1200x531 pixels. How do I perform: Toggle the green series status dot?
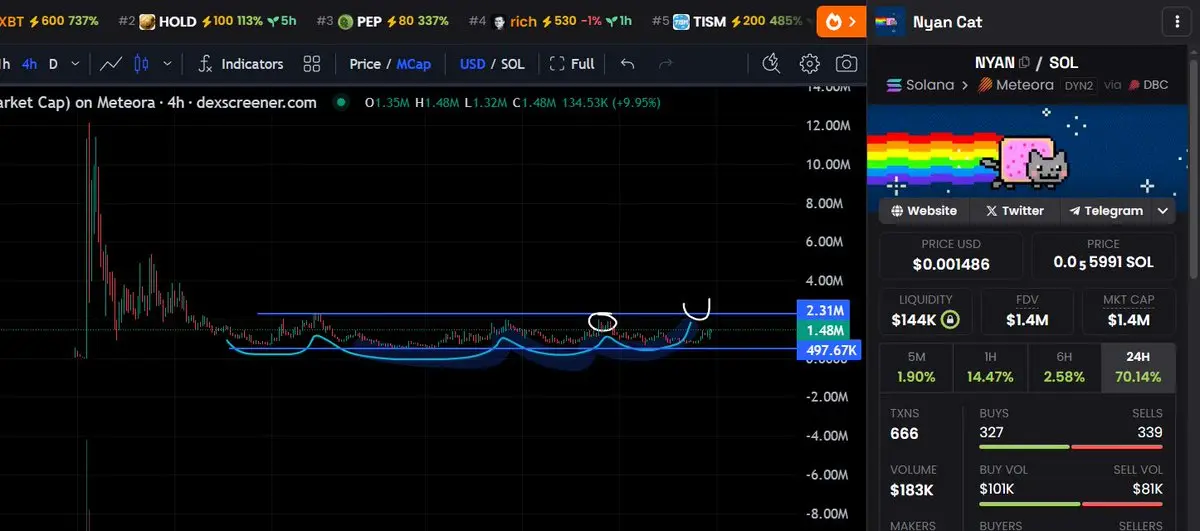point(342,102)
